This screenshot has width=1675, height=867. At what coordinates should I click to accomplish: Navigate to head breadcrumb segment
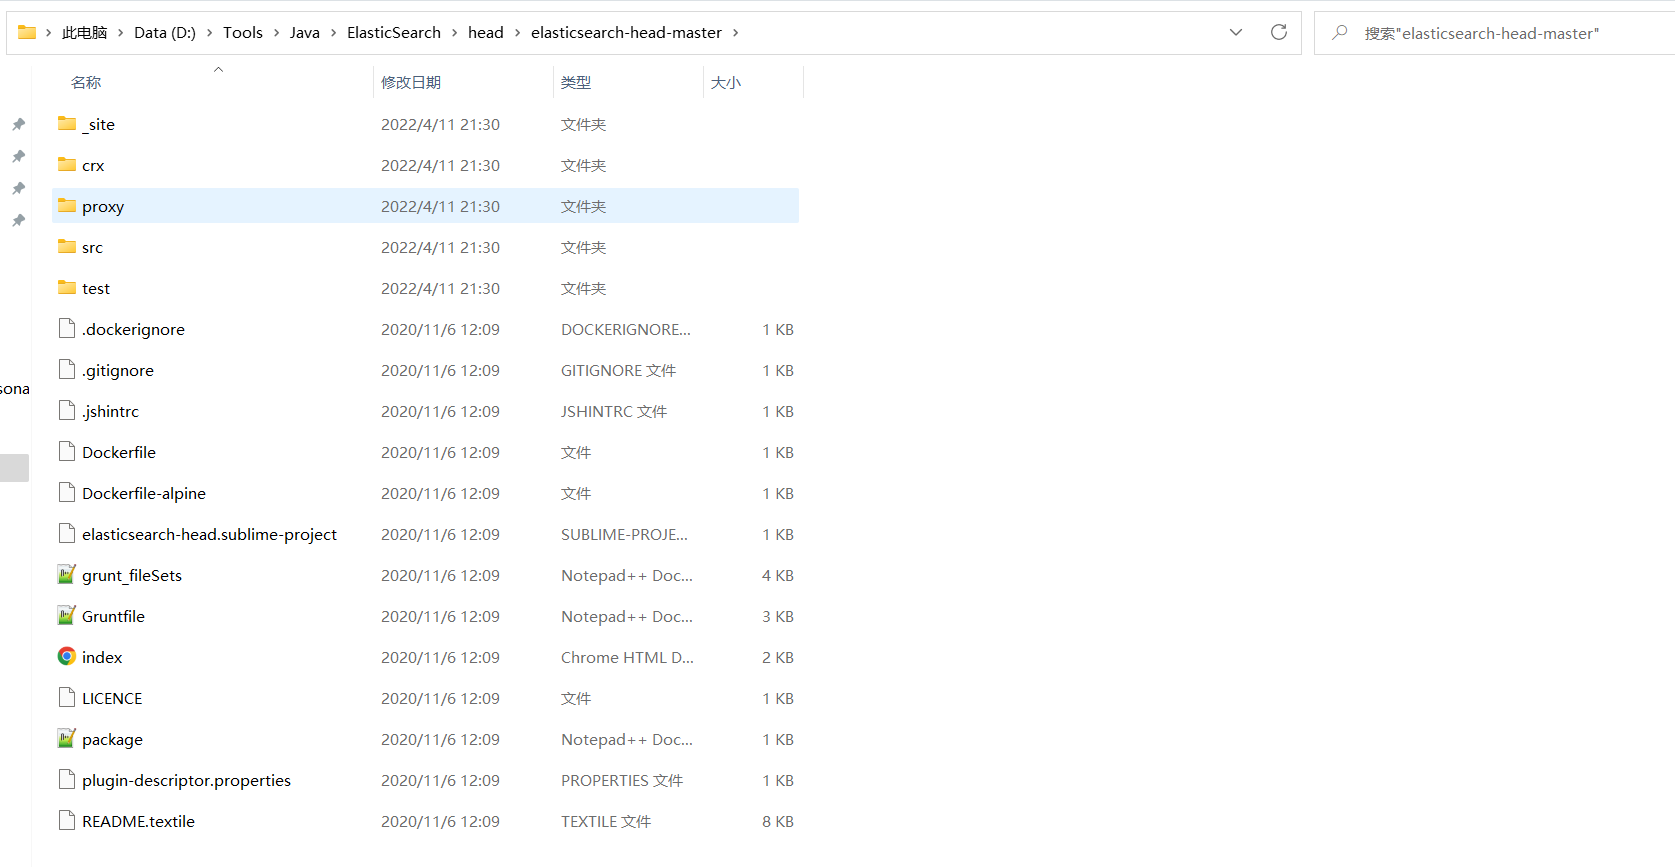[x=486, y=32]
